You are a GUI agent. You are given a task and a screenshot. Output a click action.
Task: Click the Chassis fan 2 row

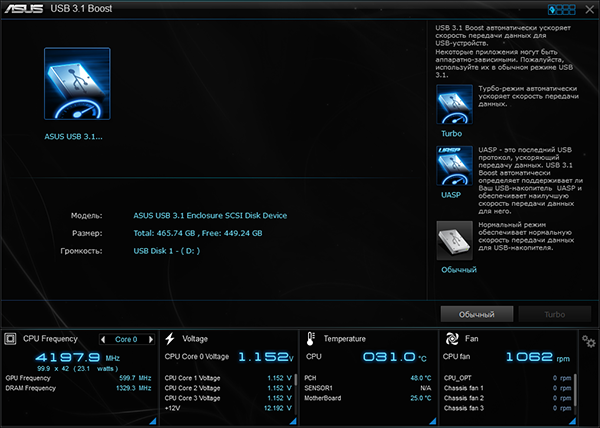pyautogui.click(x=507, y=398)
